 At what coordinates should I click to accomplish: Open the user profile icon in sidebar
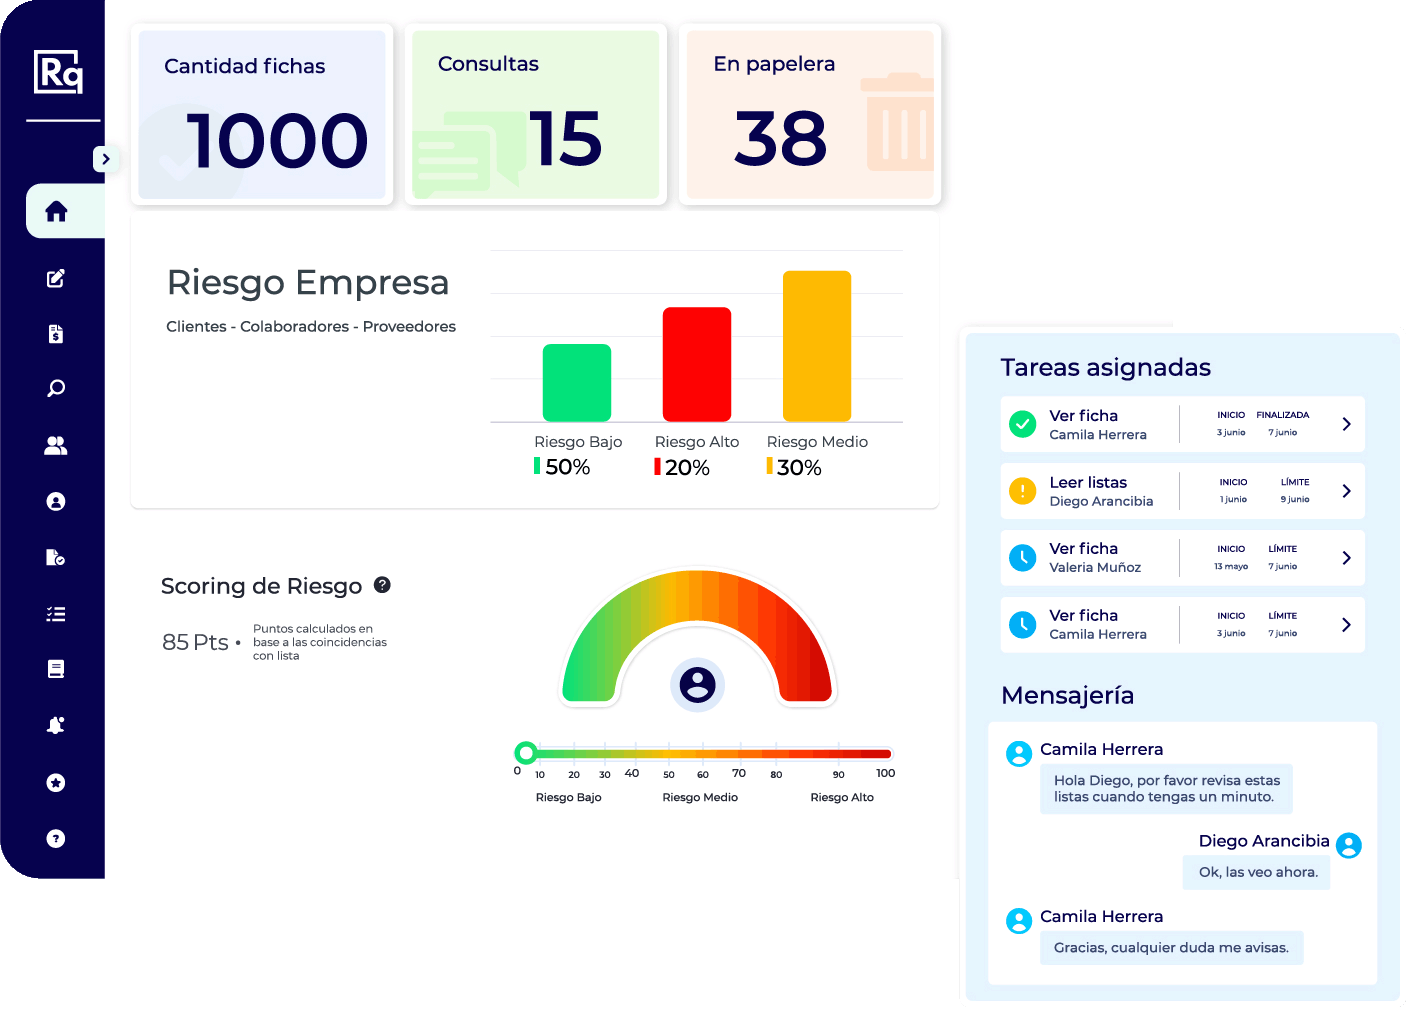[55, 501]
